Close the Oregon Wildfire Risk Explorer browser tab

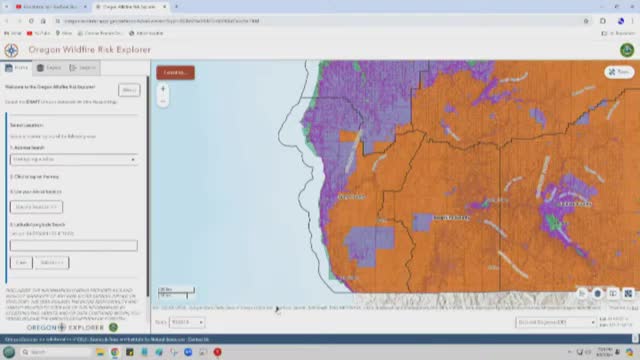tap(164, 7)
